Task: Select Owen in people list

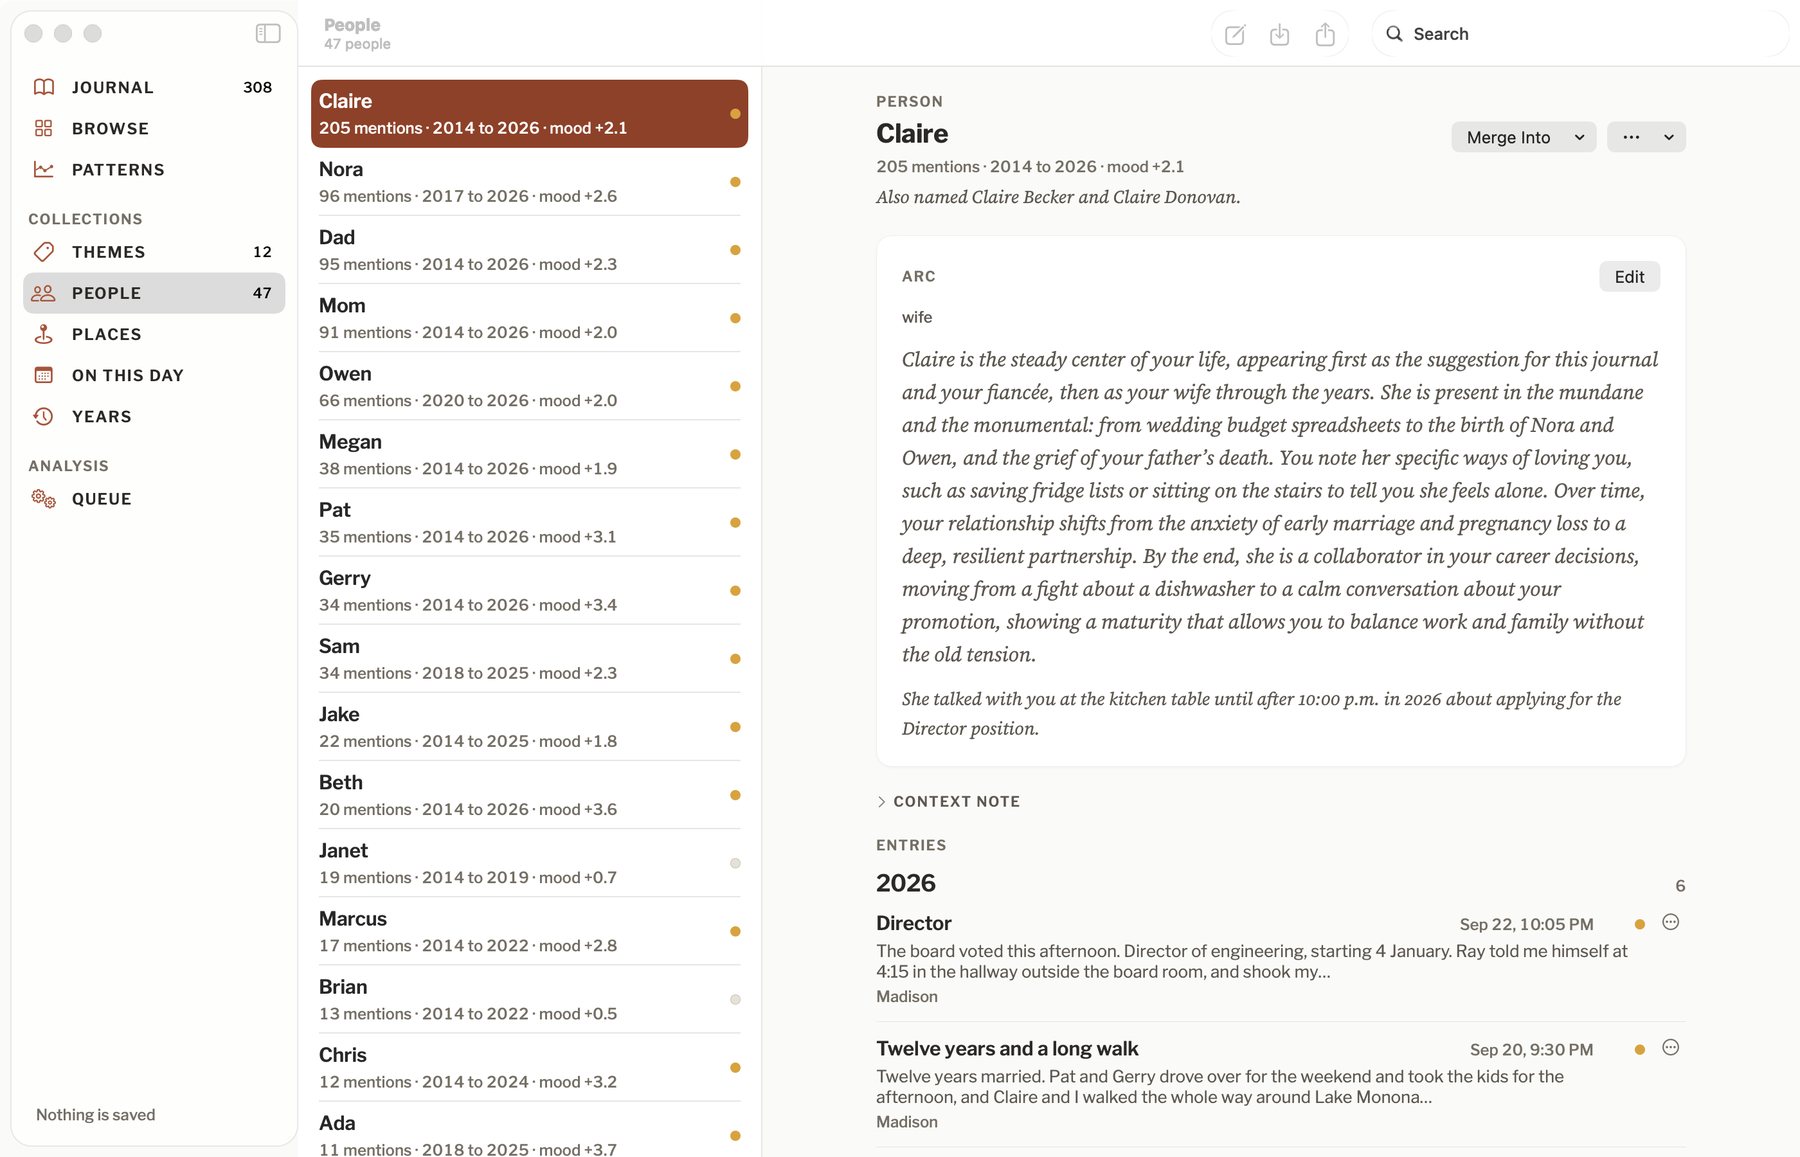Action: click(529, 386)
